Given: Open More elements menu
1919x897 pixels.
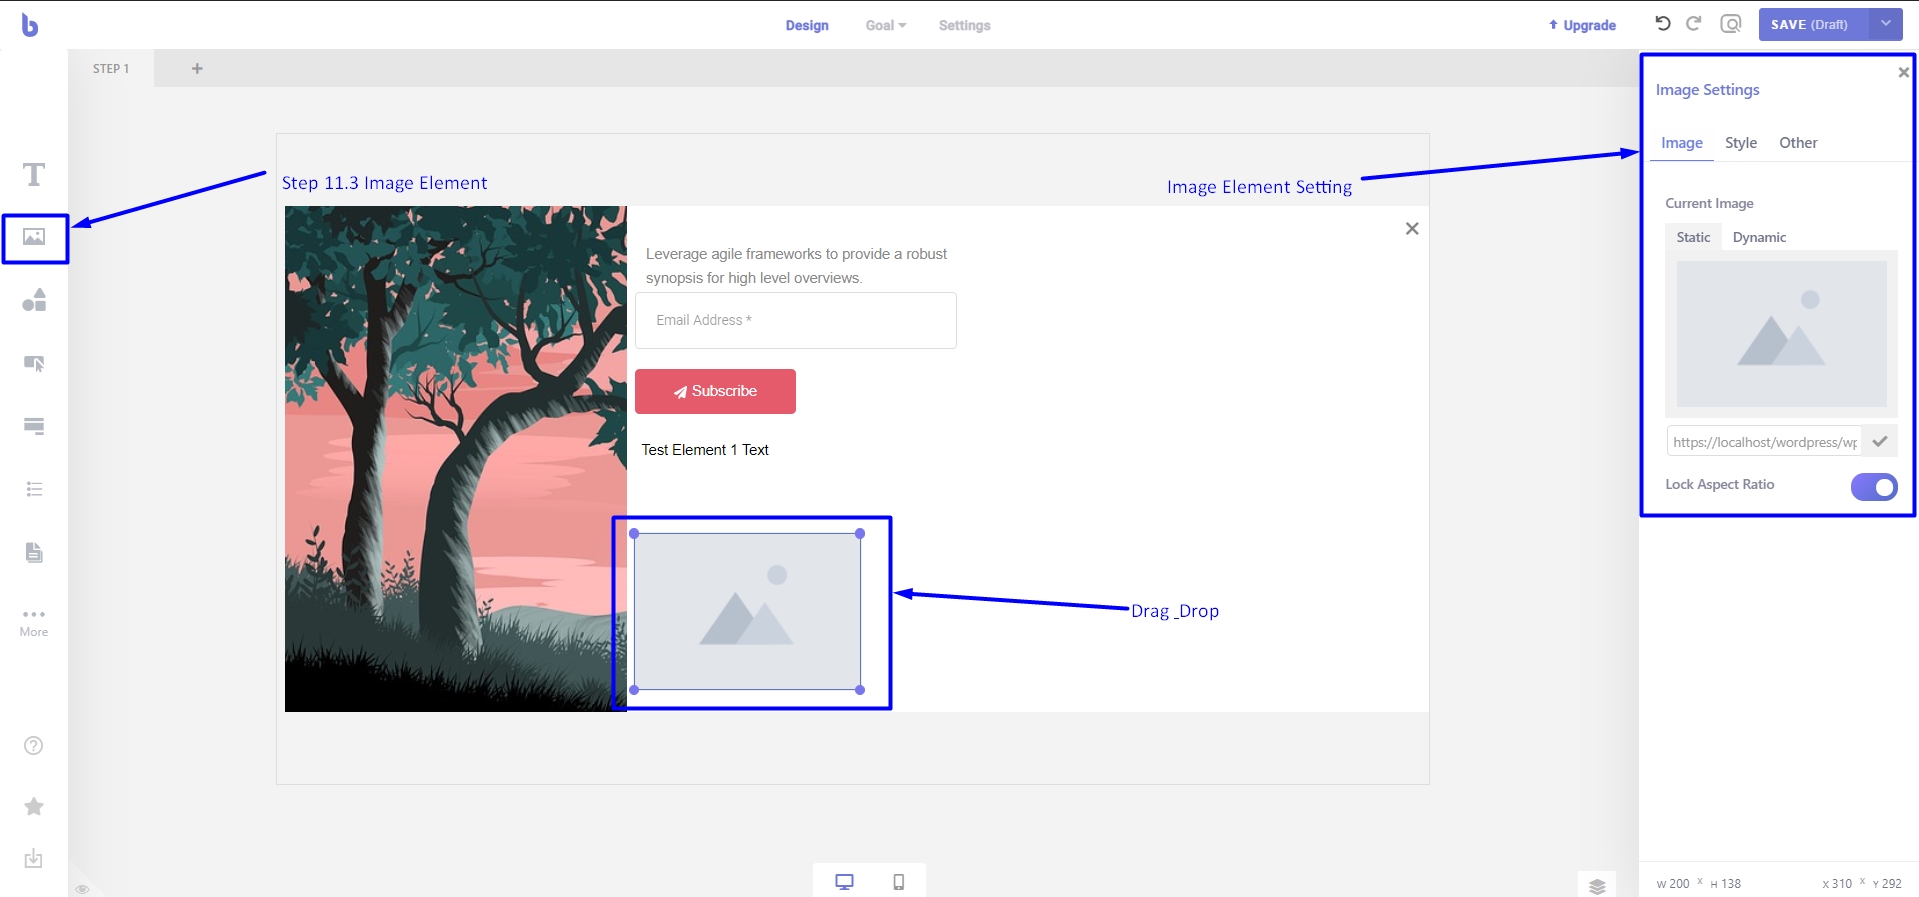Looking at the screenshot, I should coord(34,622).
